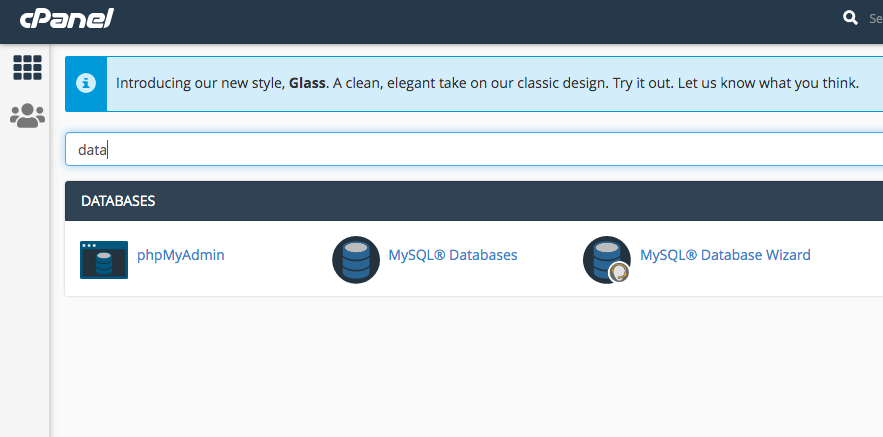Collapse the DATABASES section header
Image resolution: width=883 pixels, height=437 pixels.
coord(474,201)
